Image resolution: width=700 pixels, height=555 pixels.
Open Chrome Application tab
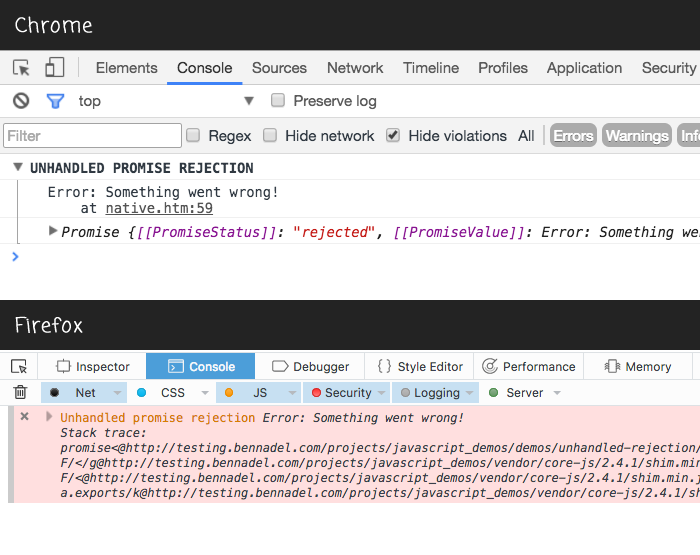coord(584,68)
